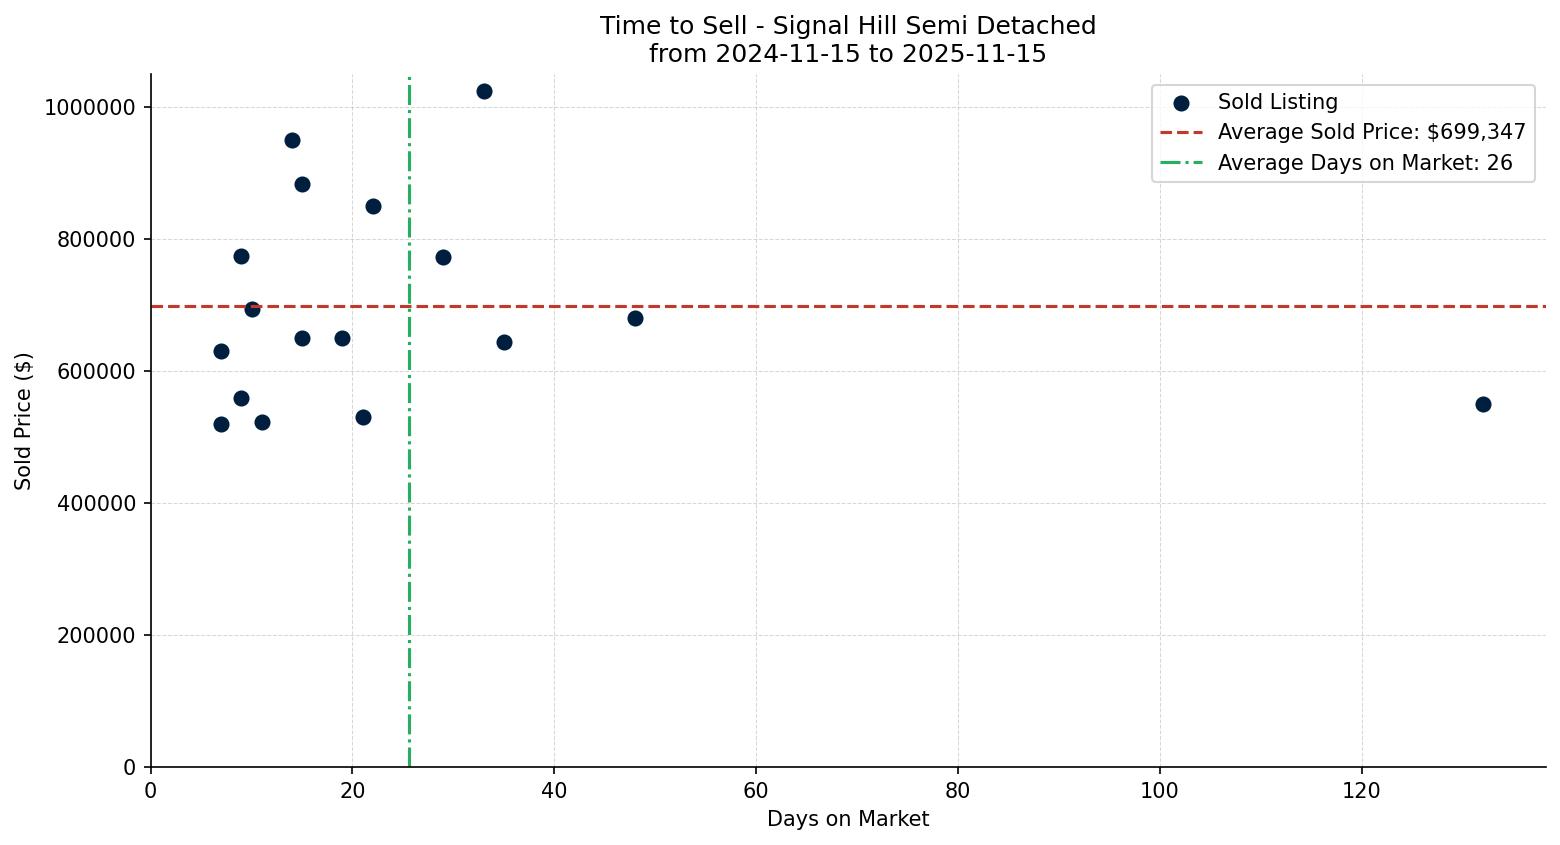The height and width of the screenshot is (845, 1560).
Task: Click the data point near 14 days, $950,000
Action: (x=292, y=140)
